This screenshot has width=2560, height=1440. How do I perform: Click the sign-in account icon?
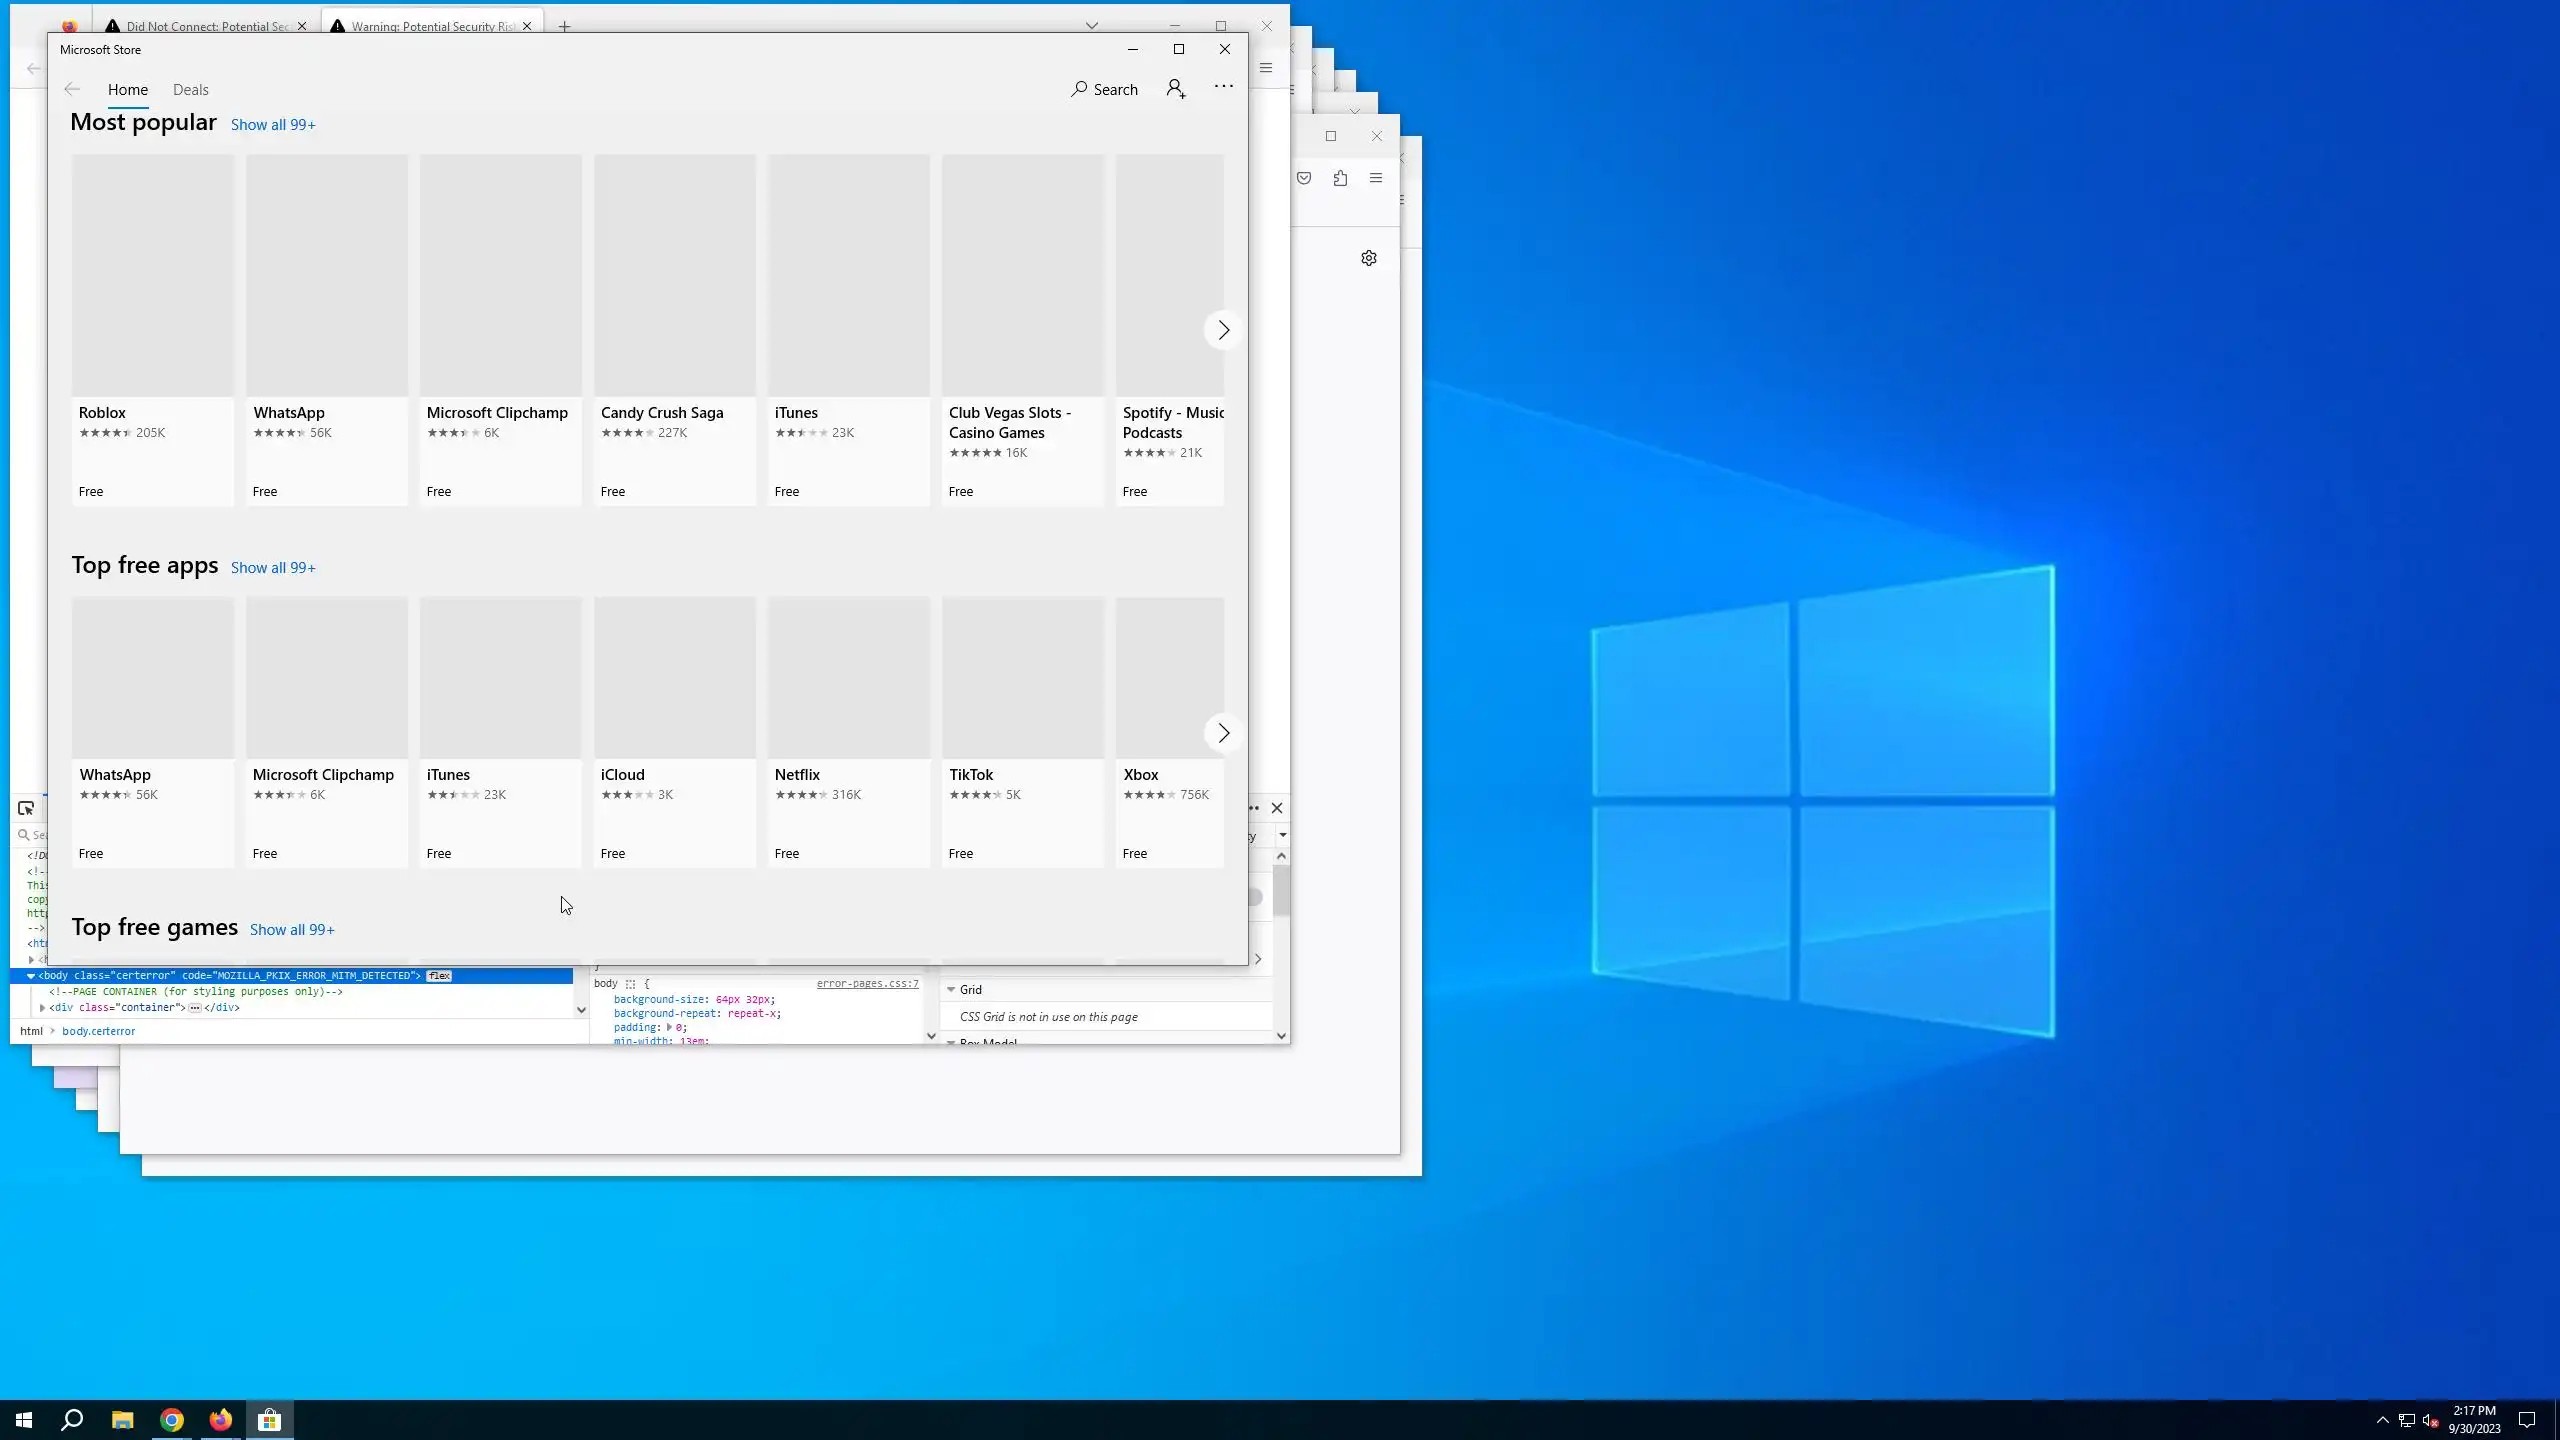[1176, 89]
